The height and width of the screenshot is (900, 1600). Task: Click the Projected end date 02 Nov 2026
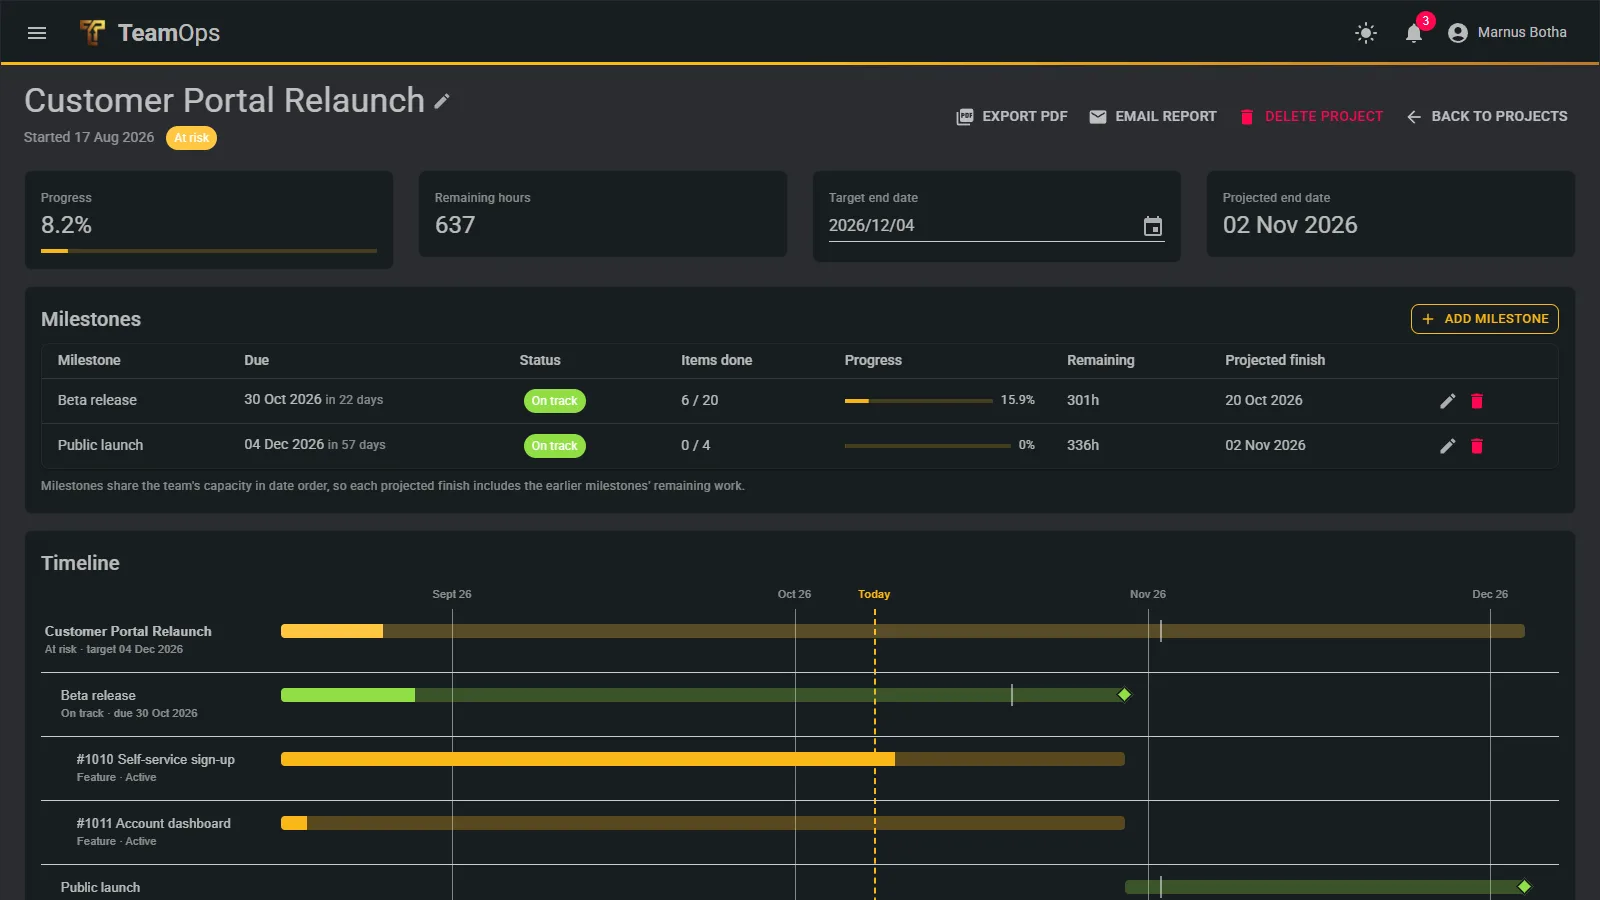(1290, 225)
